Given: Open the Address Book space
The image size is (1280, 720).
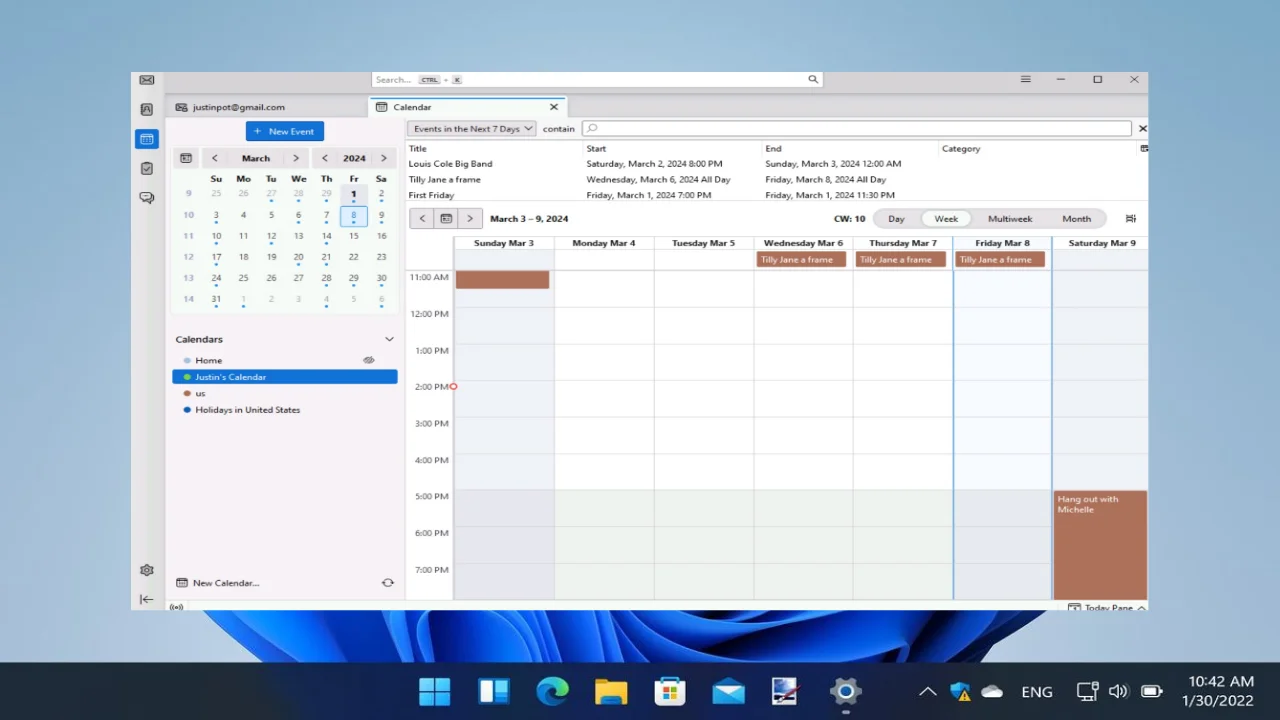Looking at the screenshot, I should 147,110.
